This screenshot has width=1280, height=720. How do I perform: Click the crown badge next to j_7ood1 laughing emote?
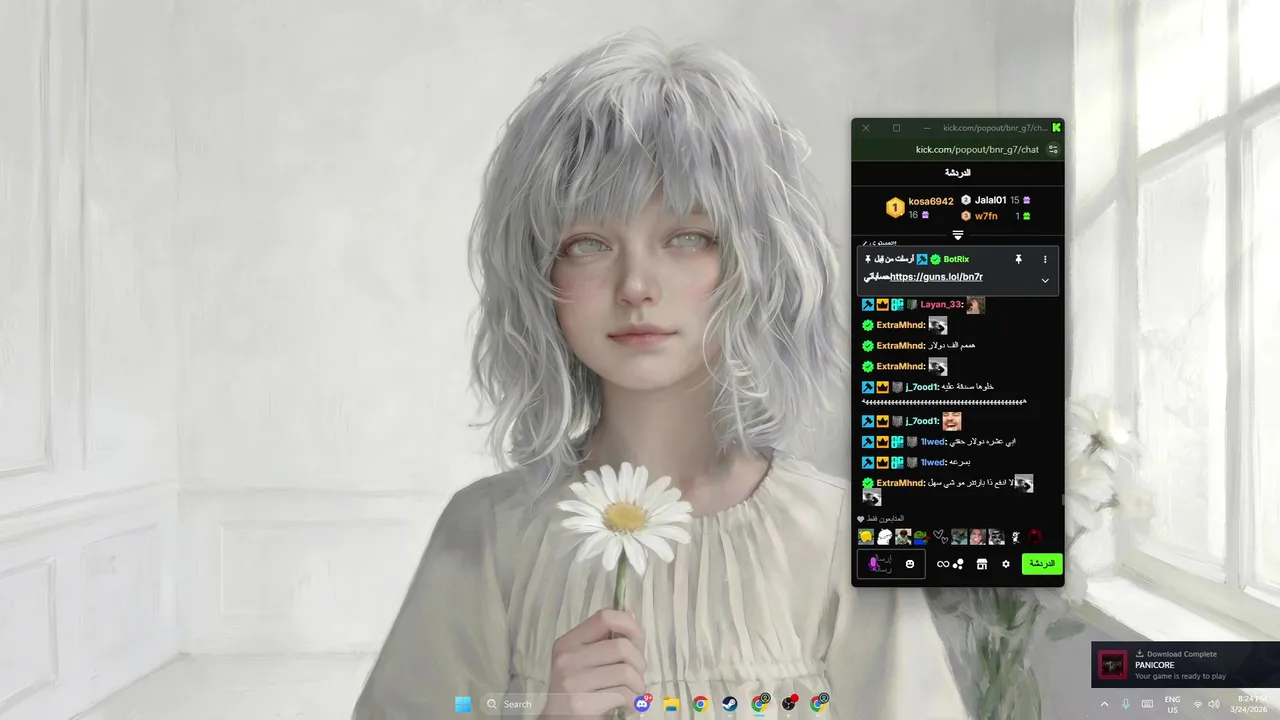[x=882, y=421]
